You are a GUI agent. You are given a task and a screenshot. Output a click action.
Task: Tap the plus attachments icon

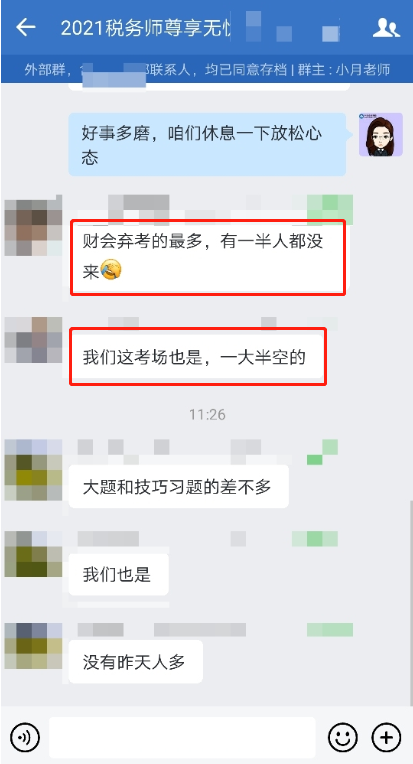click(386, 738)
